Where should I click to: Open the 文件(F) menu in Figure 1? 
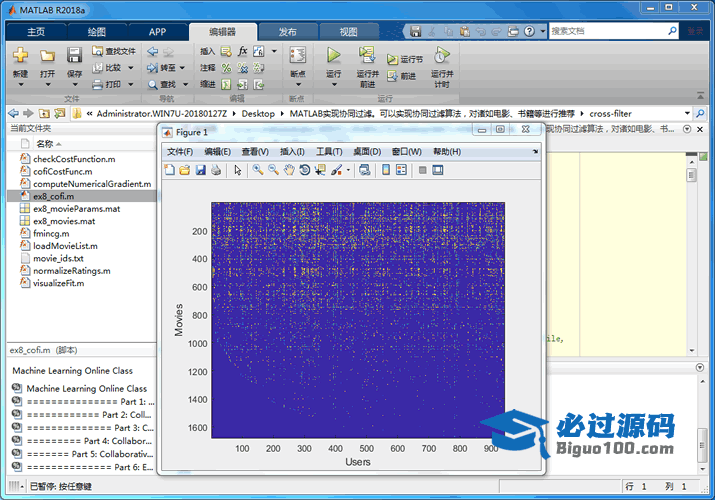point(180,152)
